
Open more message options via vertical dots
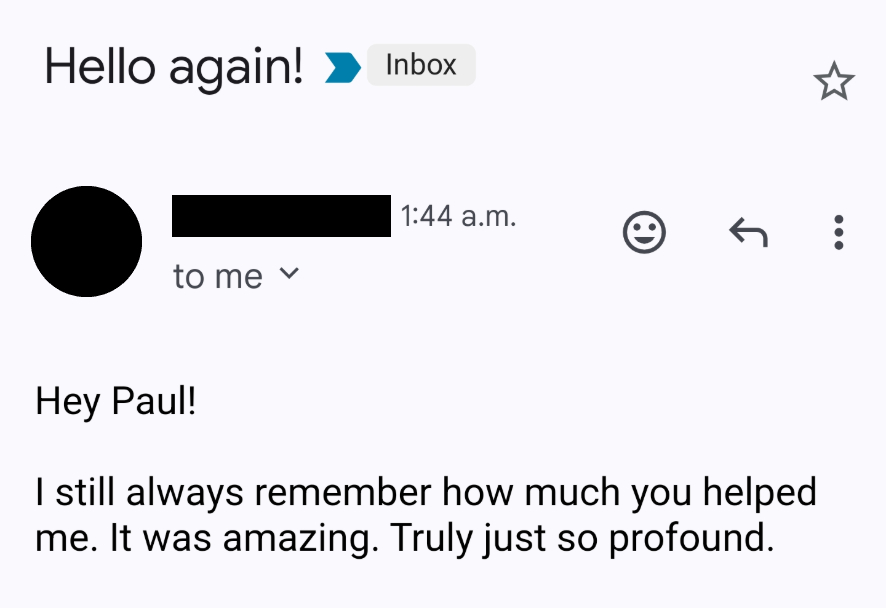tap(838, 232)
